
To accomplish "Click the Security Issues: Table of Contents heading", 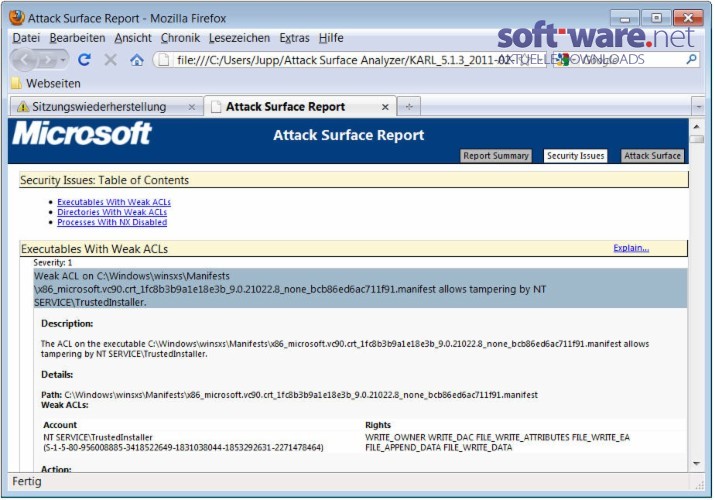I will [x=104, y=180].
